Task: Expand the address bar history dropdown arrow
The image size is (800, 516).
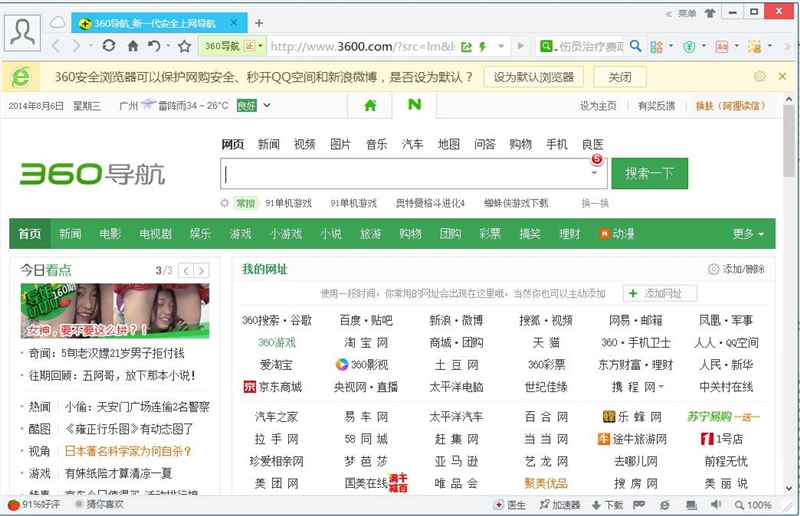Action: click(501, 46)
